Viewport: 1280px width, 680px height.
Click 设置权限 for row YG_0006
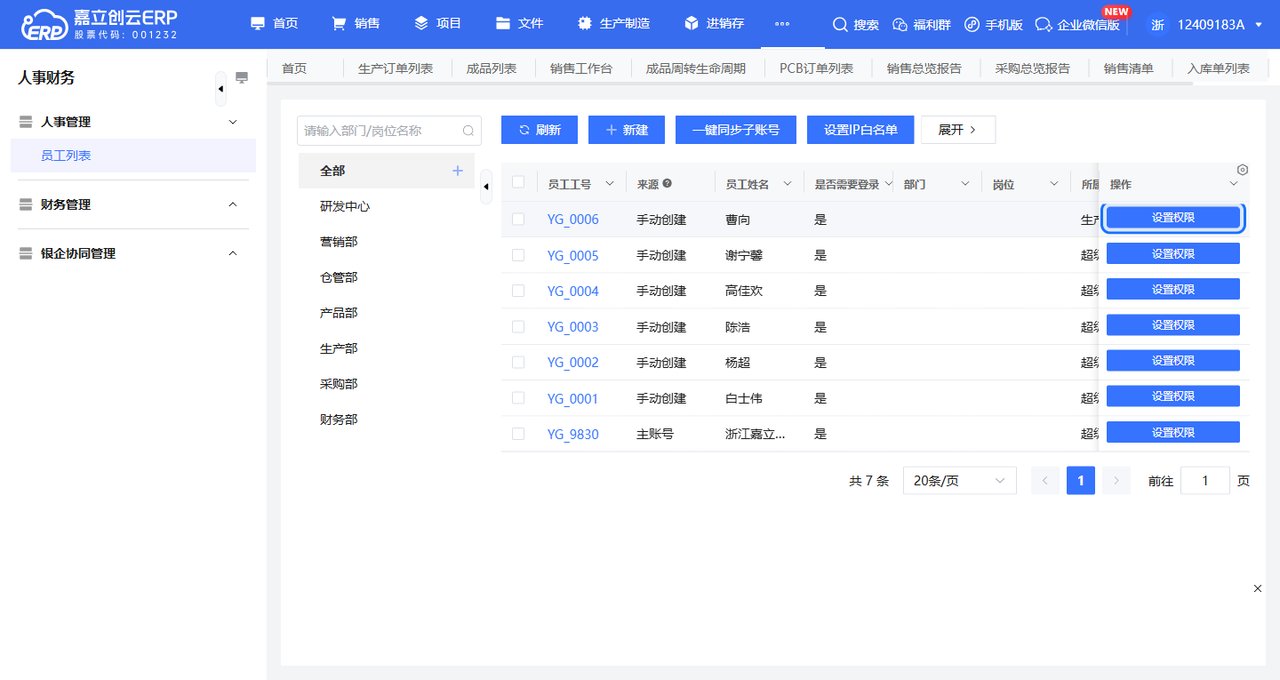(1173, 218)
